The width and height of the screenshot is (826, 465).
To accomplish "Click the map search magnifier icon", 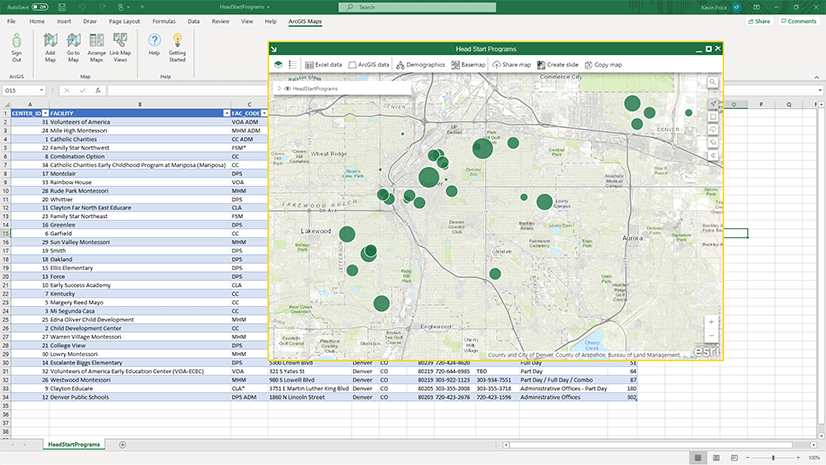I will click(x=711, y=84).
